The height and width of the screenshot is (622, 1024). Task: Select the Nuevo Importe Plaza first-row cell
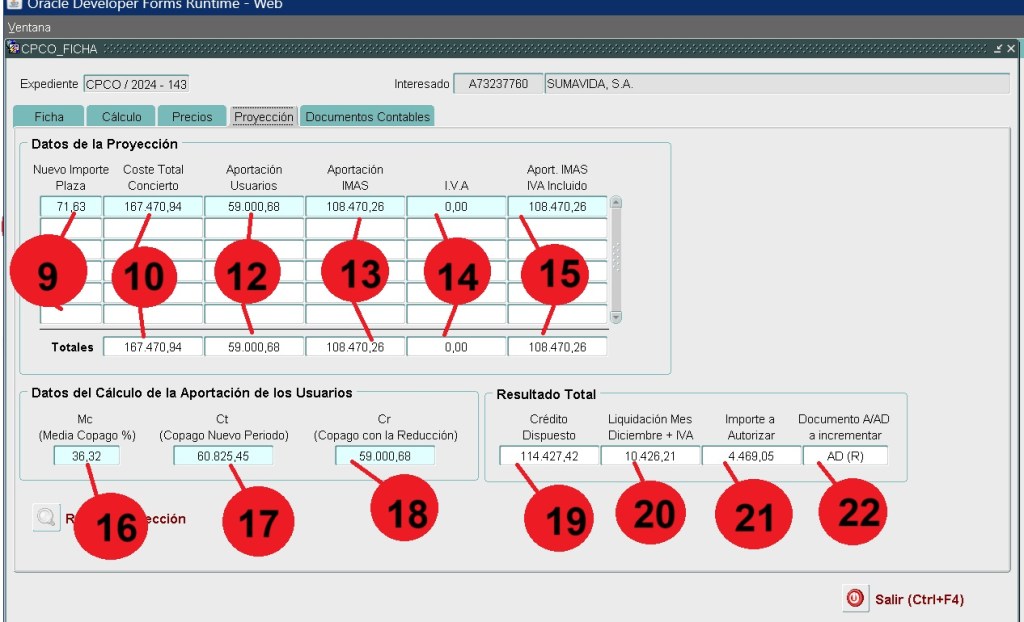tap(70, 207)
